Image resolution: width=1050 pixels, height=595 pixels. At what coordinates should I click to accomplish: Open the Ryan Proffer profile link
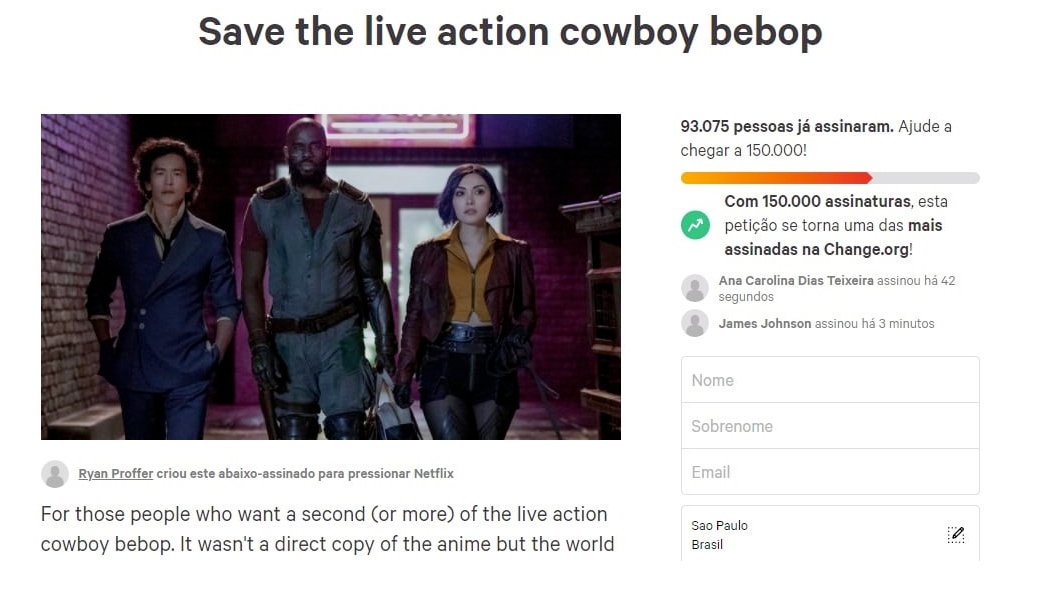tap(116, 474)
